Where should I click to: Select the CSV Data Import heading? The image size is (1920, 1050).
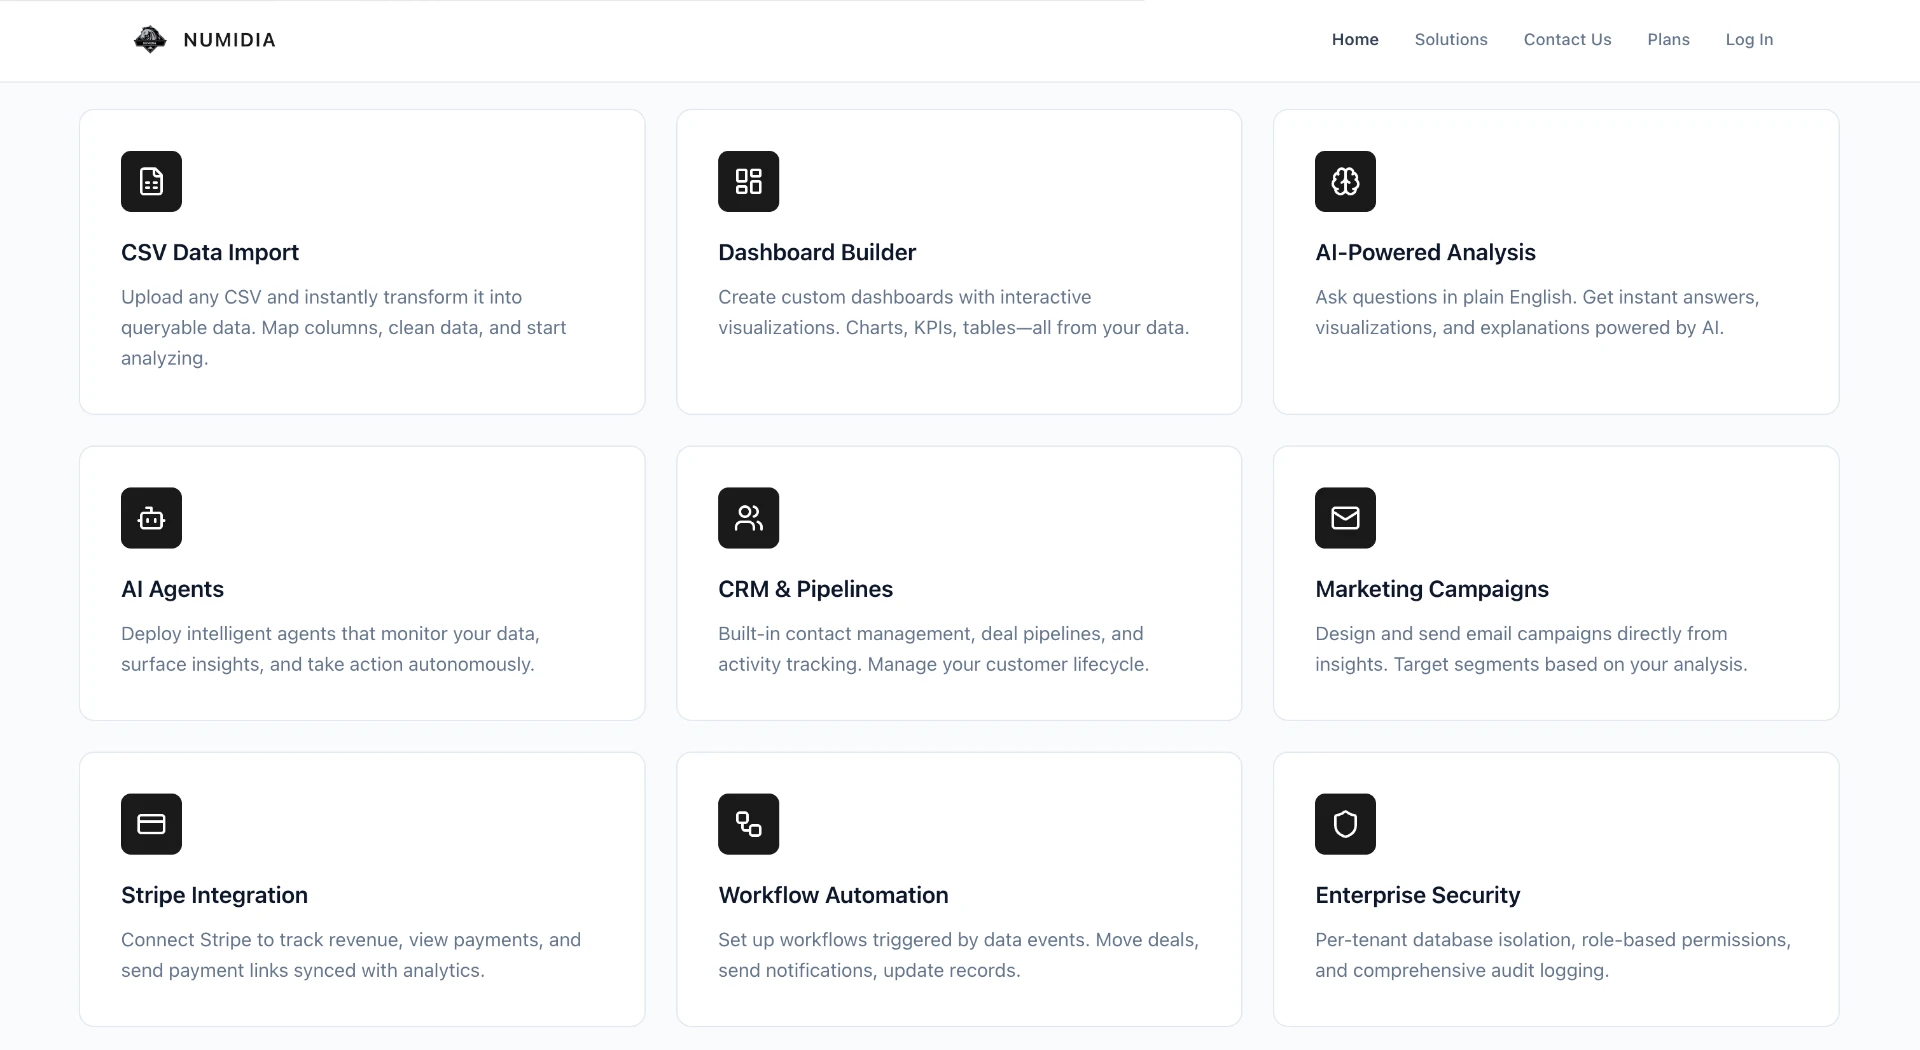click(210, 253)
